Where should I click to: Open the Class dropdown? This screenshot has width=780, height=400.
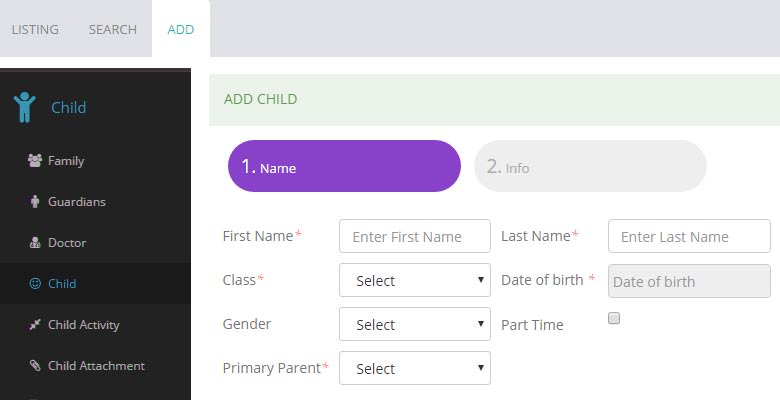pos(415,280)
